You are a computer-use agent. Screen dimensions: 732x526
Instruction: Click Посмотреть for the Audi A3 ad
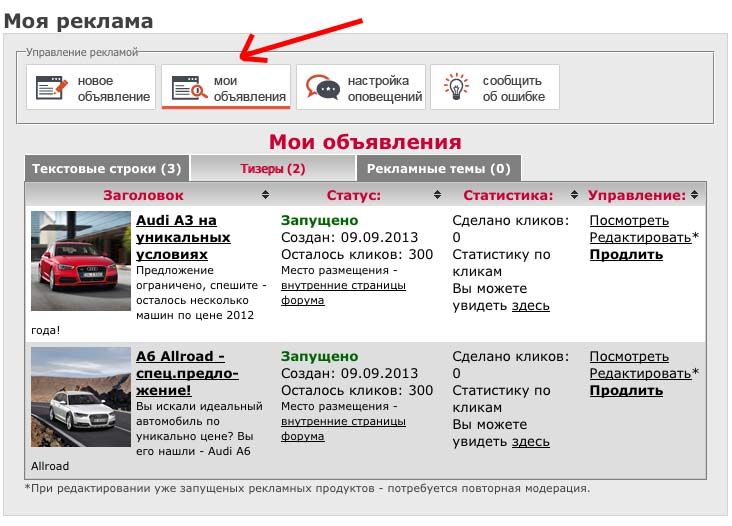pyautogui.click(x=629, y=220)
